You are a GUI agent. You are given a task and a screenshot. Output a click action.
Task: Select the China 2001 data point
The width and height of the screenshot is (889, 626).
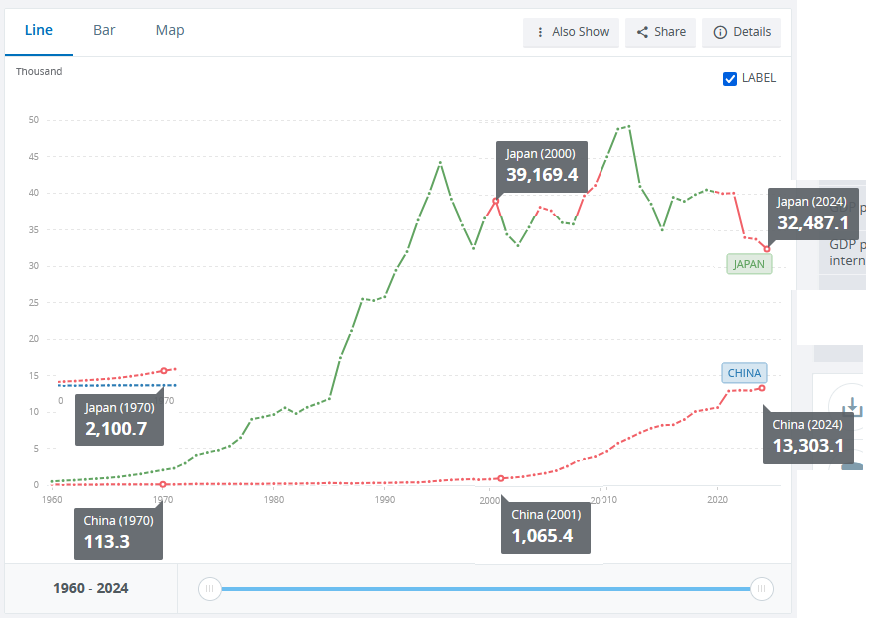click(x=501, y=479)
